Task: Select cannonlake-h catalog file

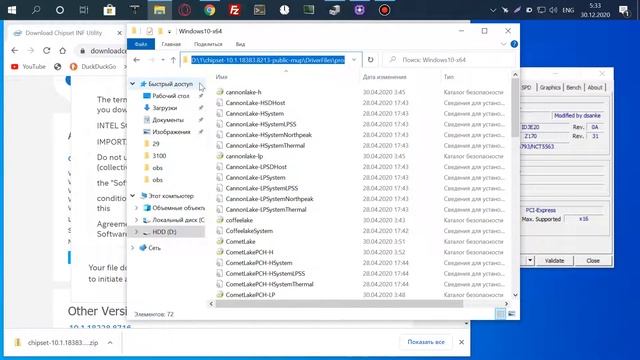Action: point(243,92)
